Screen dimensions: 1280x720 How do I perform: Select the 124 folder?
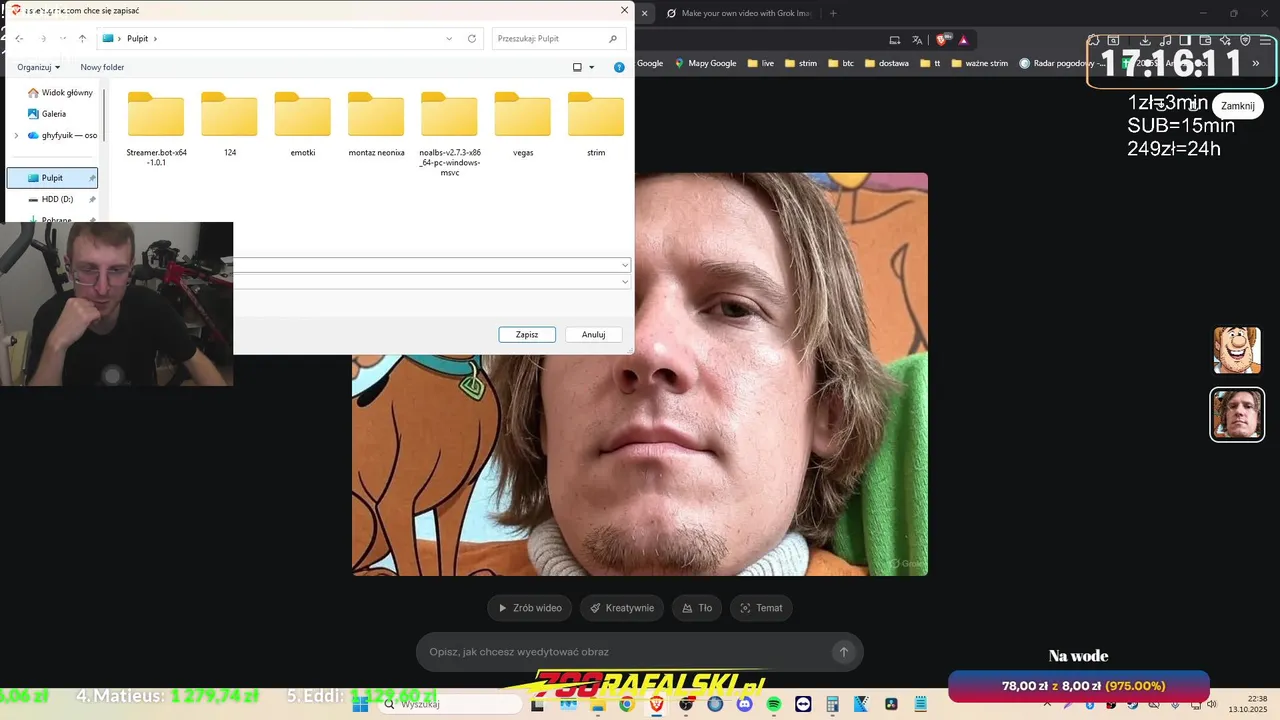click(x=229, y=124)
